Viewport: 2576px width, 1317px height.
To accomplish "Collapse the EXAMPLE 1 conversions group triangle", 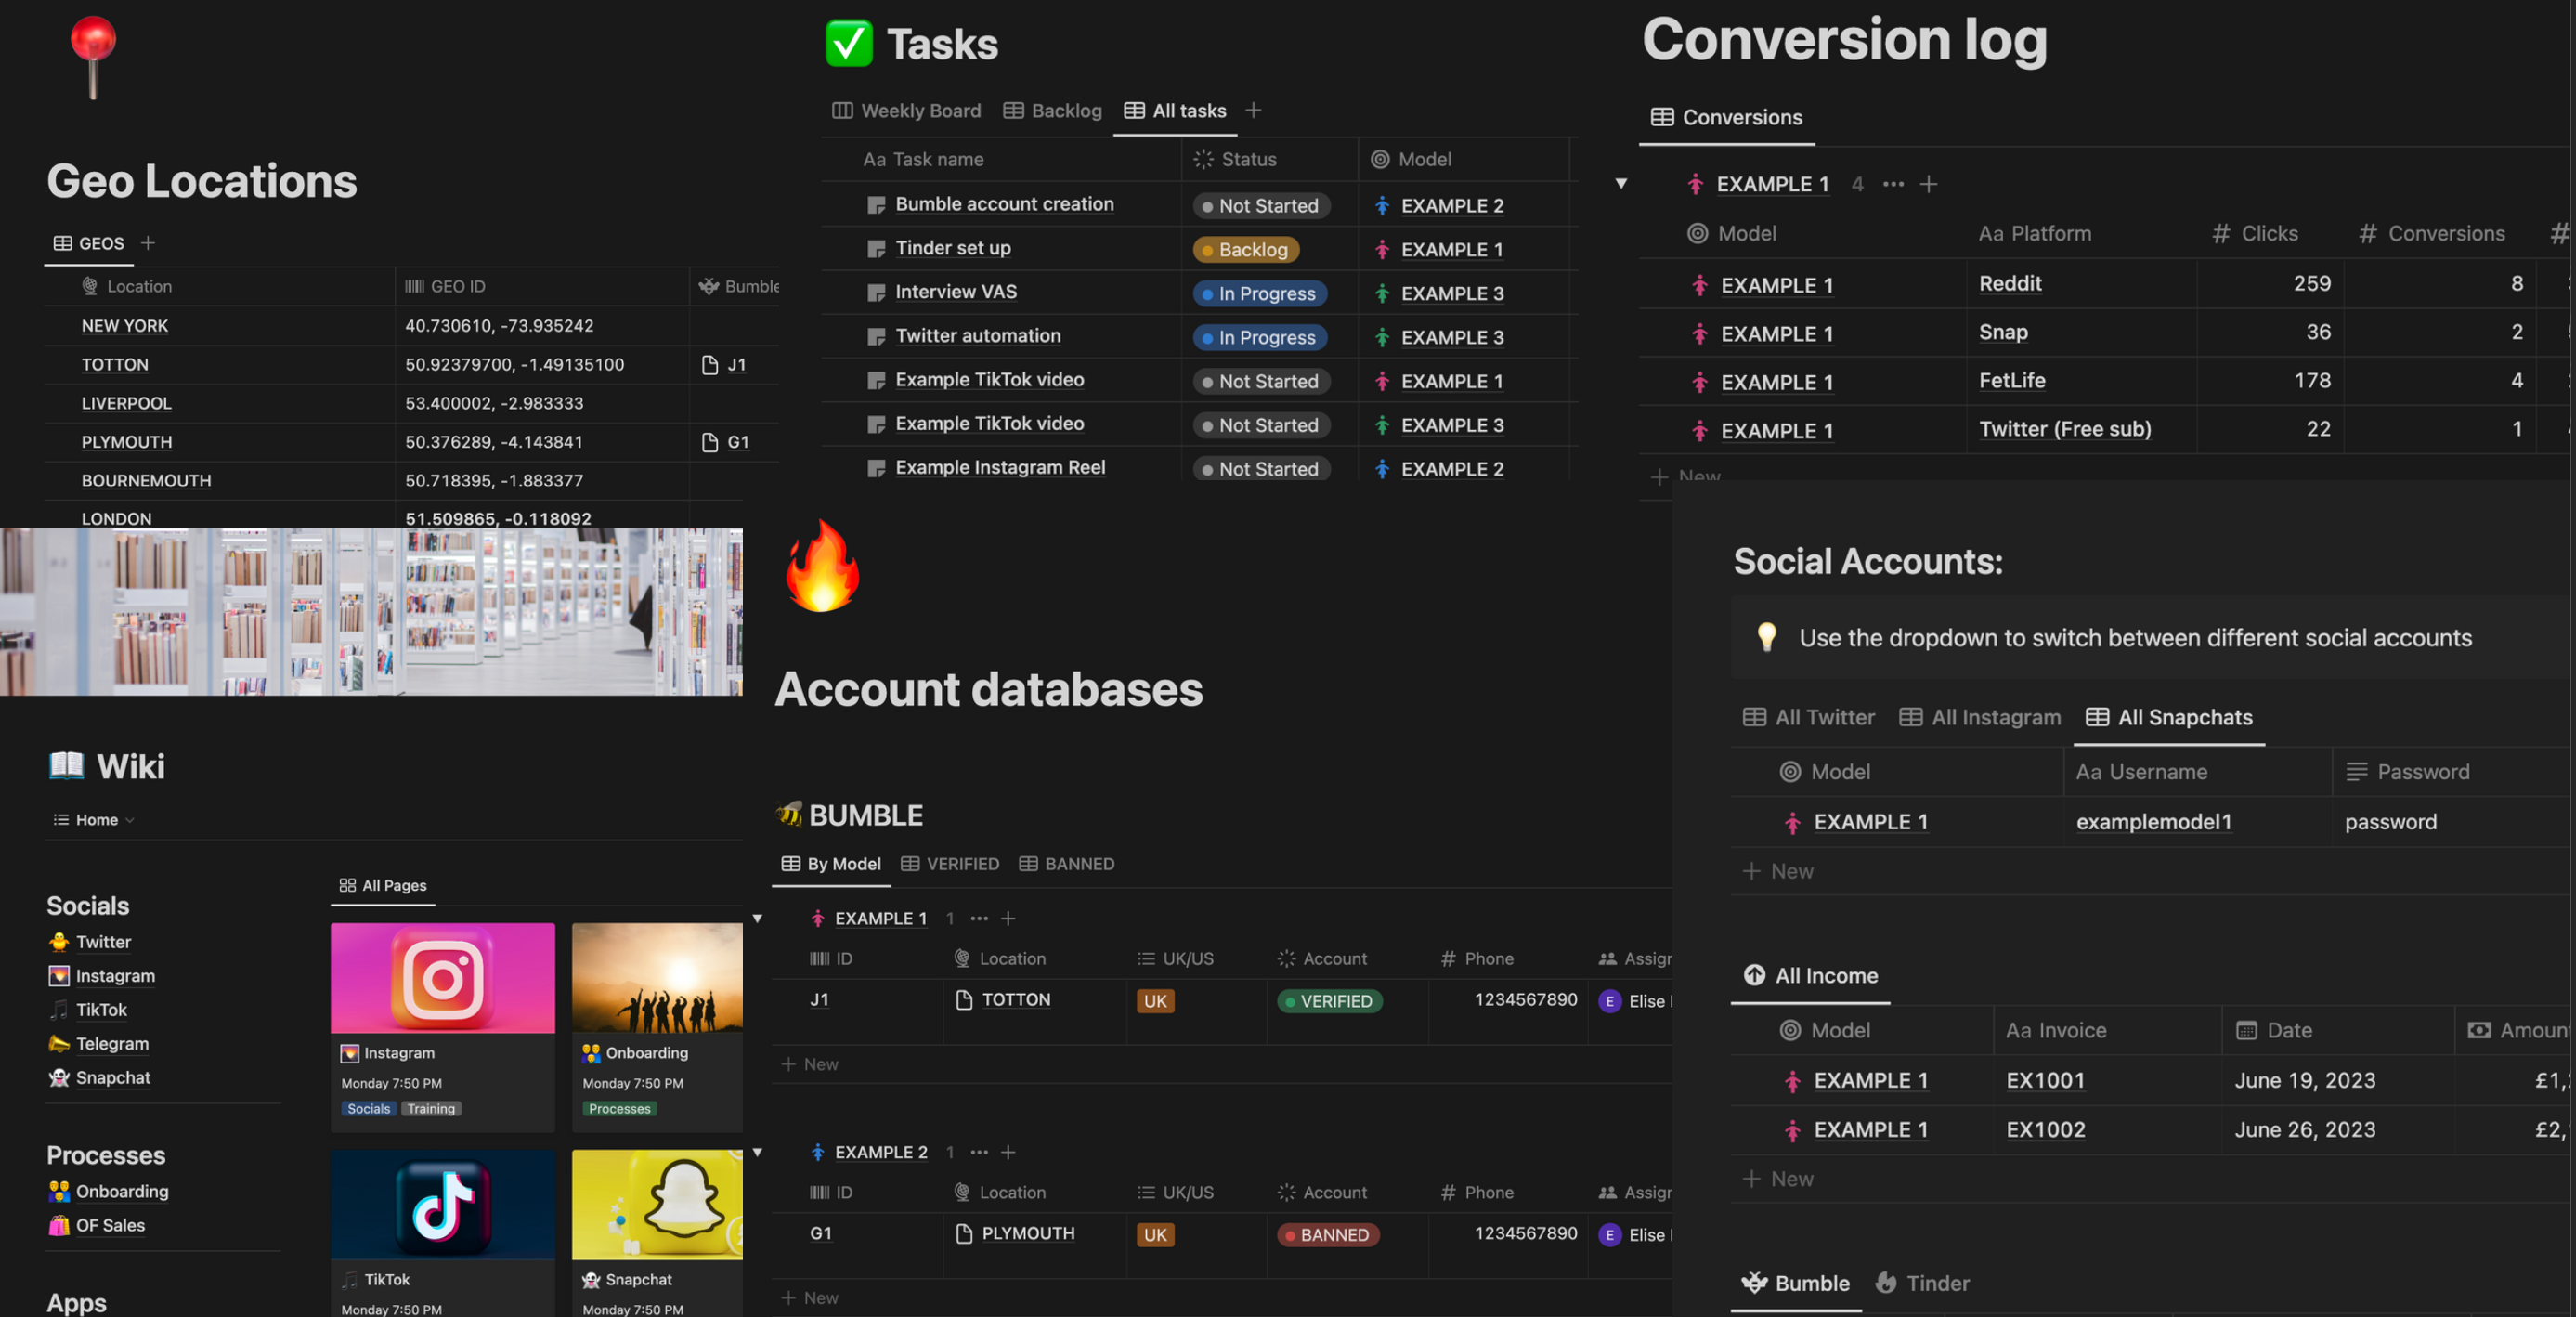I will [1621, 184].
